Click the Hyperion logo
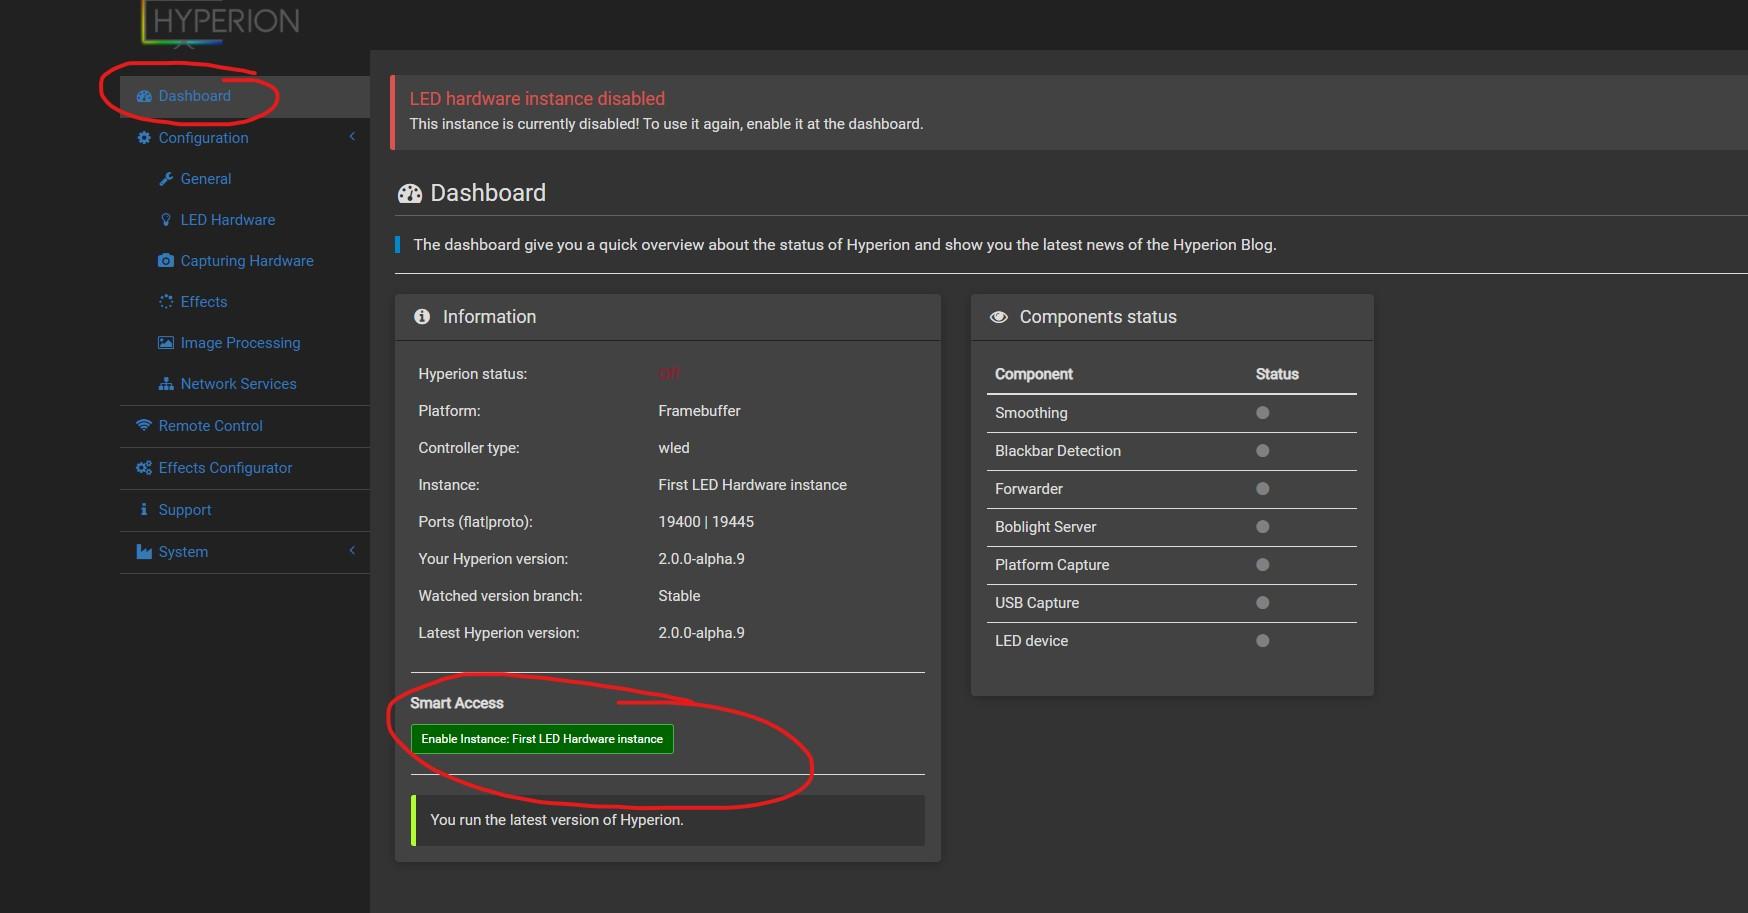 [222, 22]
